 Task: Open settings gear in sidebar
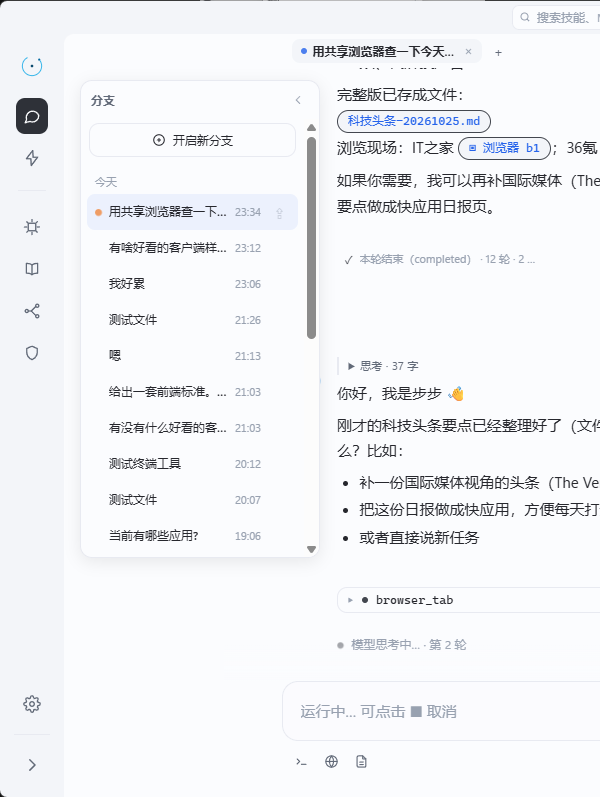pos(32,704)
